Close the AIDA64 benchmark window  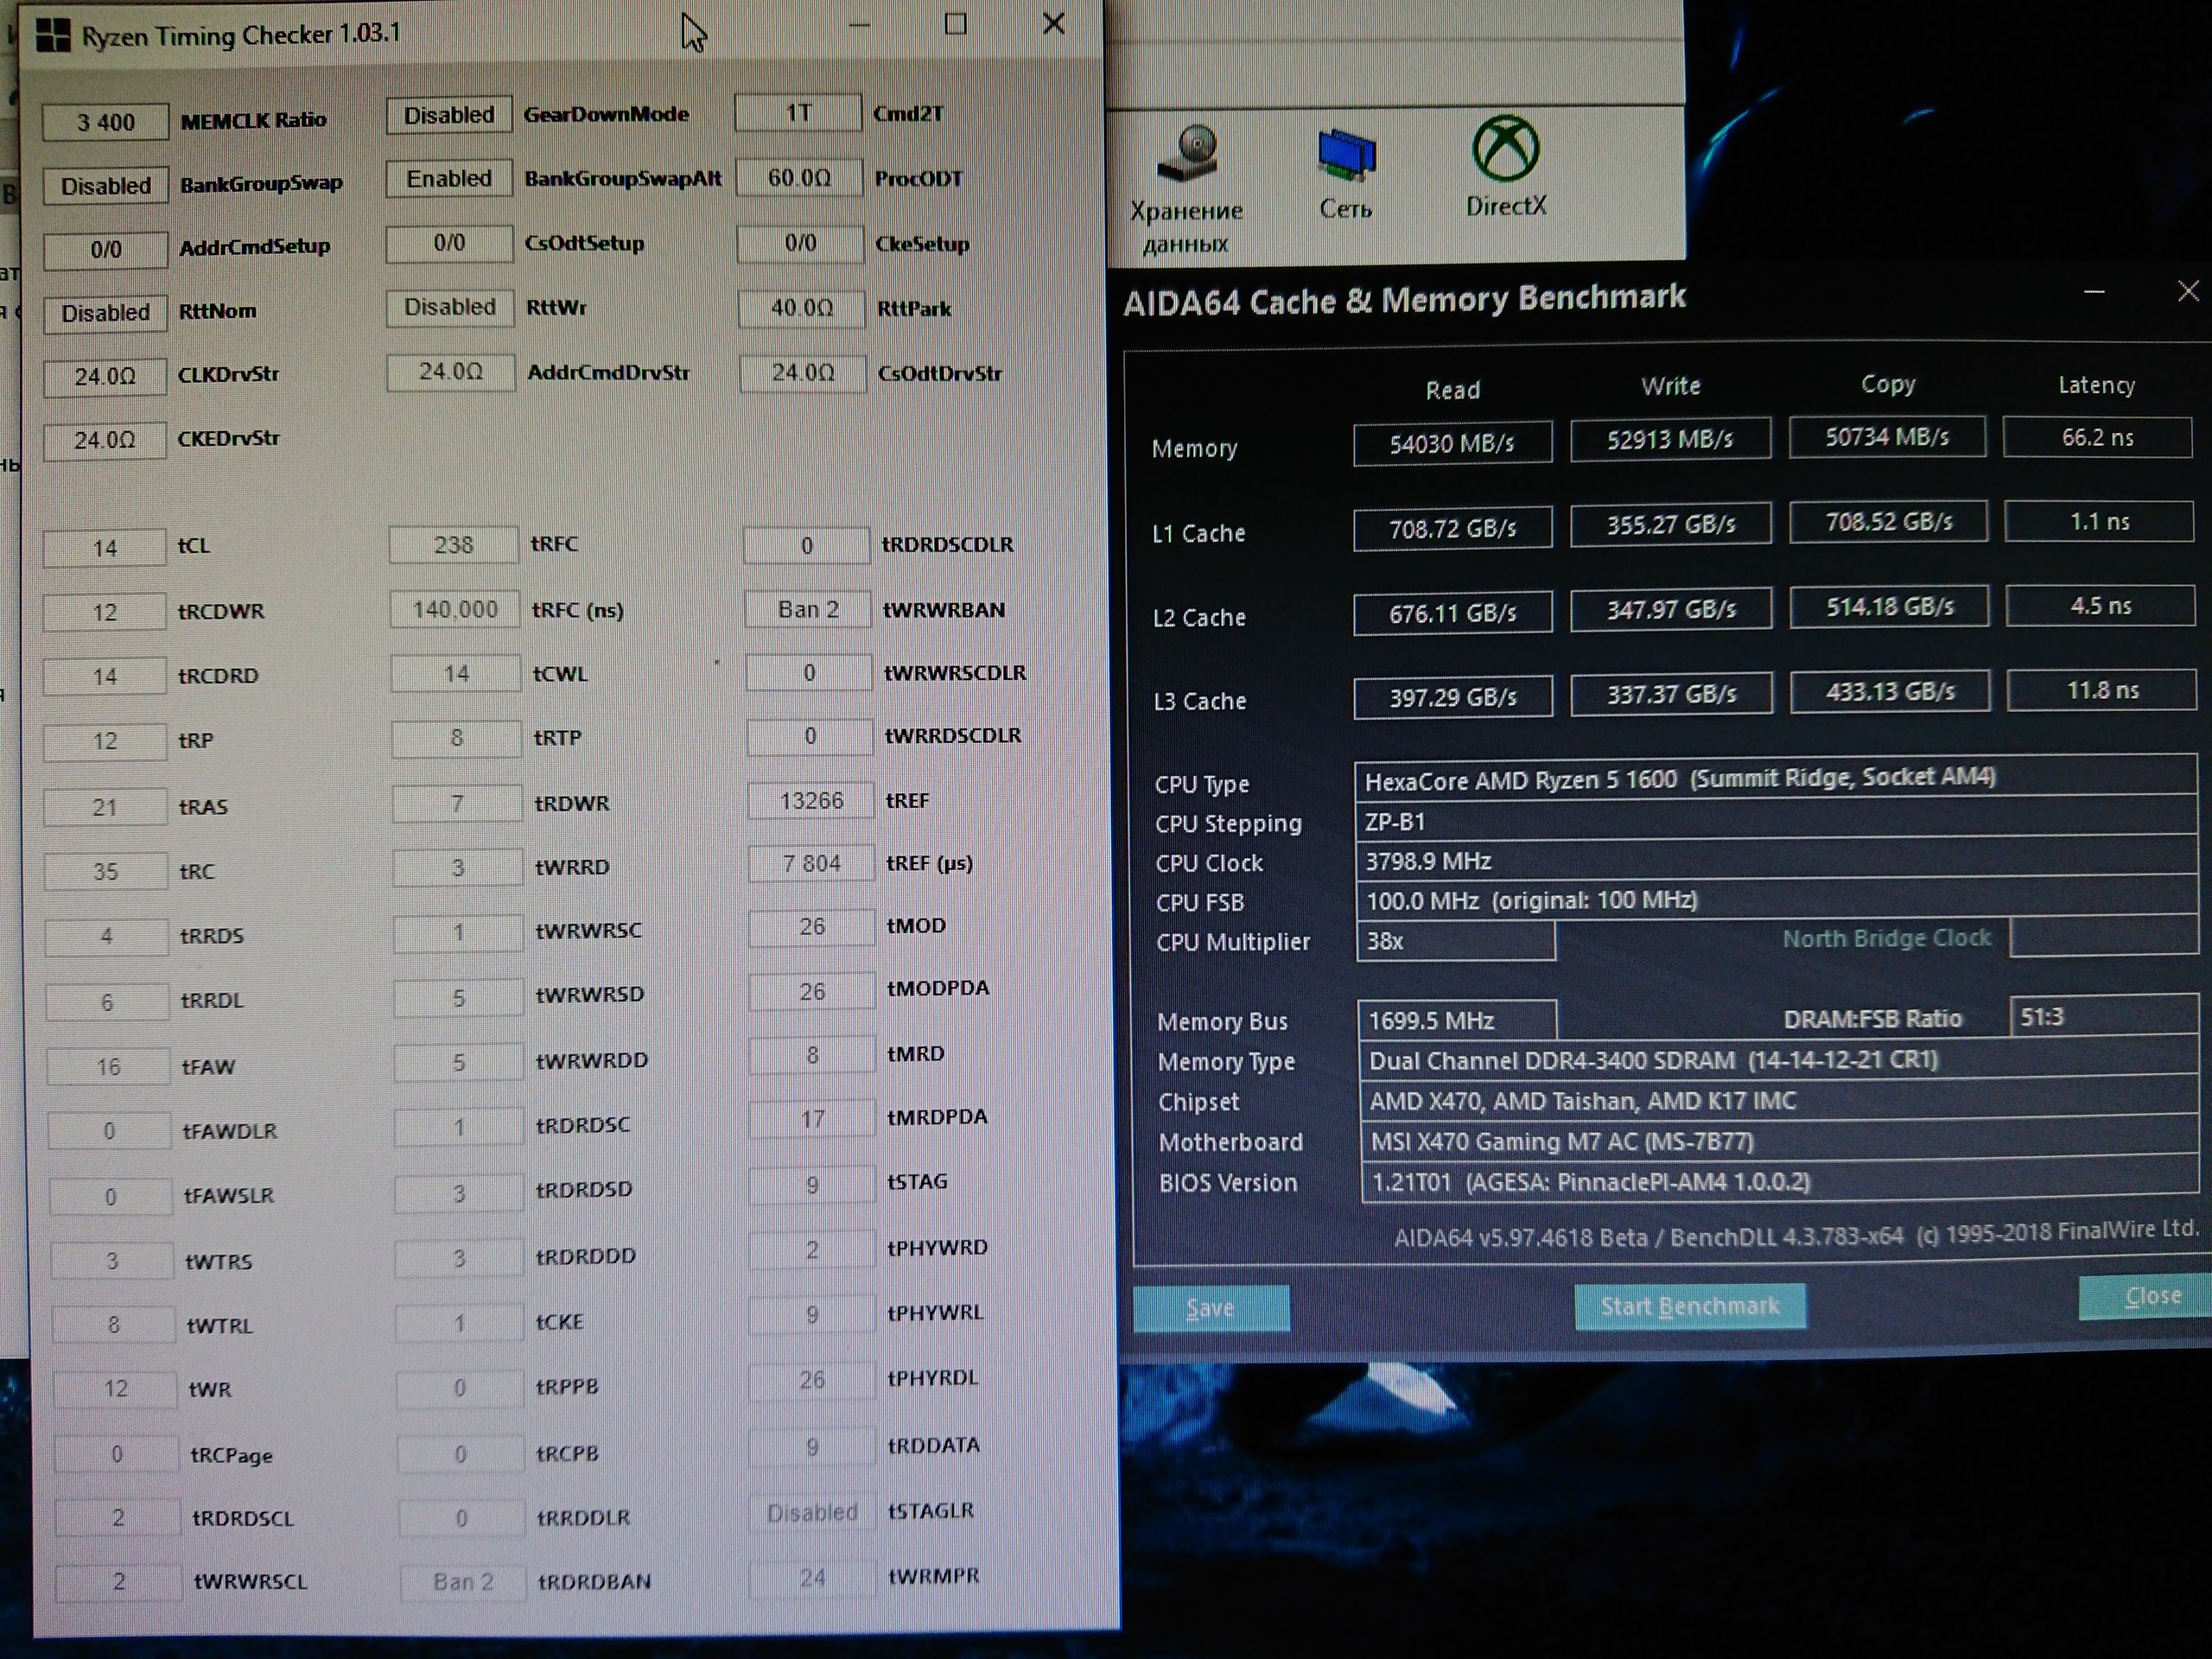click(2187, 291)
